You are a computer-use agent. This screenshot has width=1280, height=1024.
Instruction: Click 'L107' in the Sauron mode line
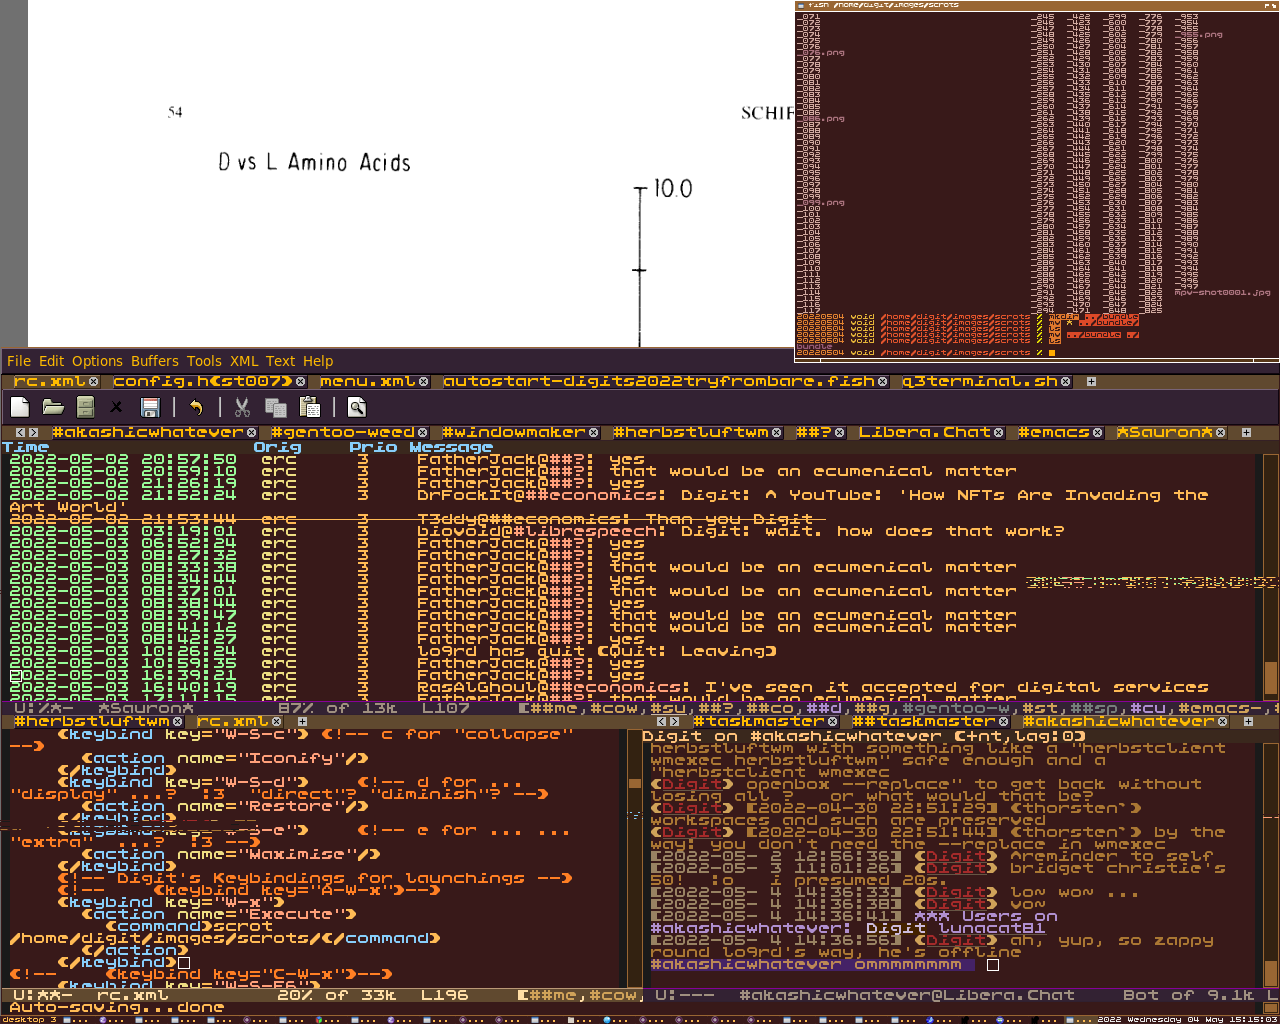point(446,708)
